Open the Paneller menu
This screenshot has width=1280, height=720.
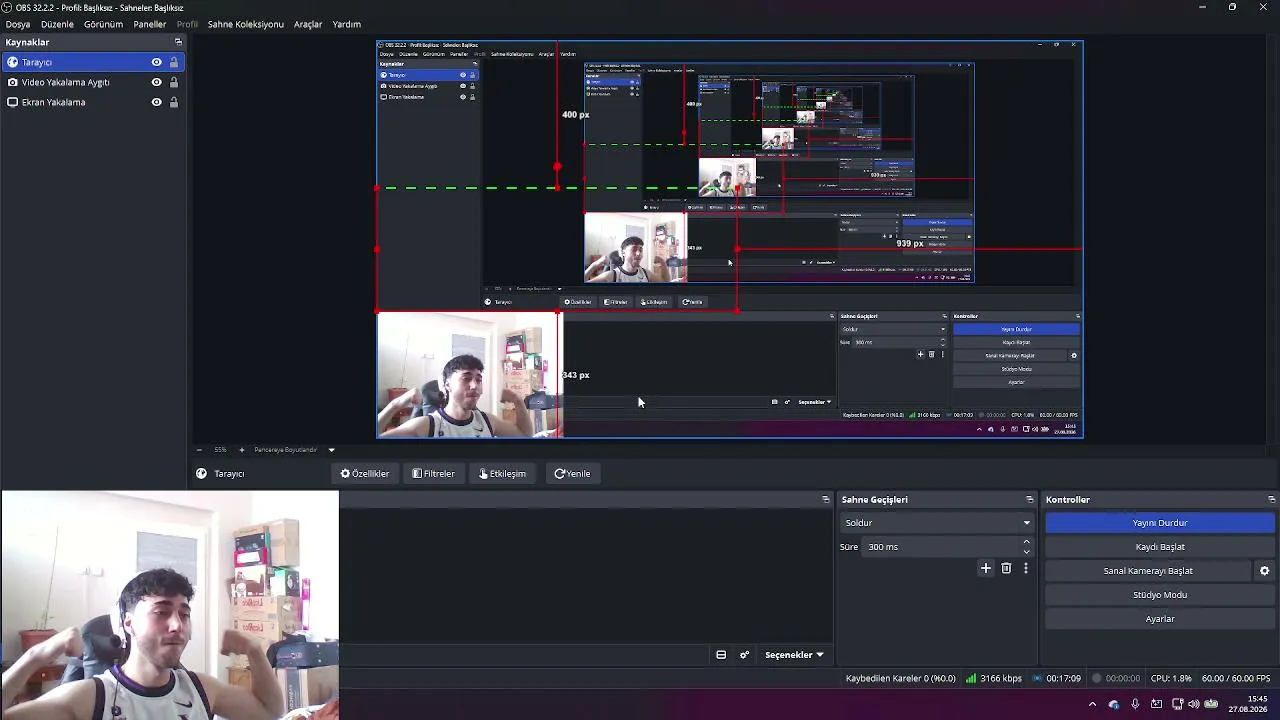click(x=150, y=24)
